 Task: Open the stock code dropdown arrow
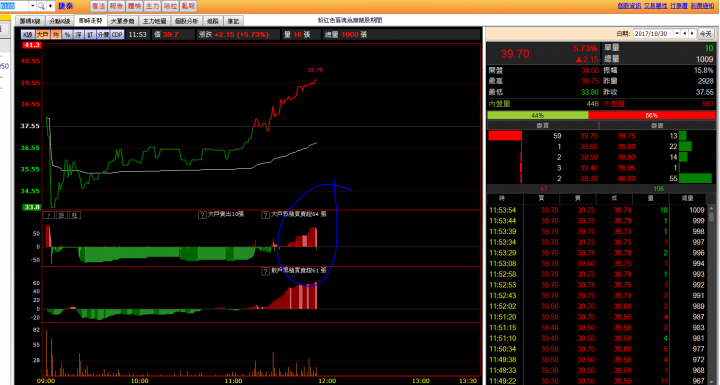pos(33,6)
